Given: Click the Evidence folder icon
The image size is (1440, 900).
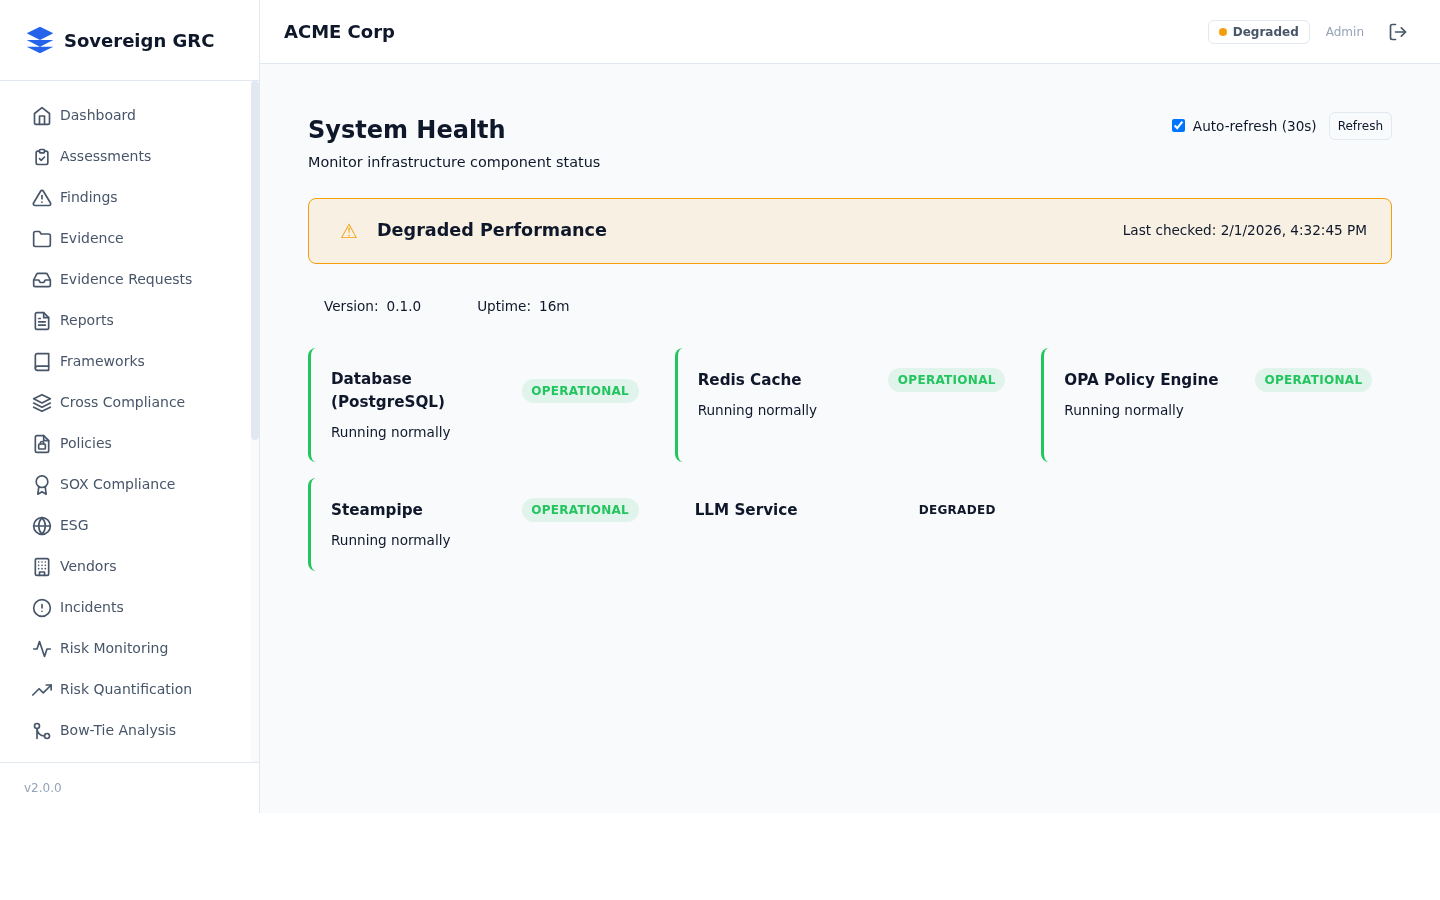Looking at the screenshot, I should pos(42,238).
